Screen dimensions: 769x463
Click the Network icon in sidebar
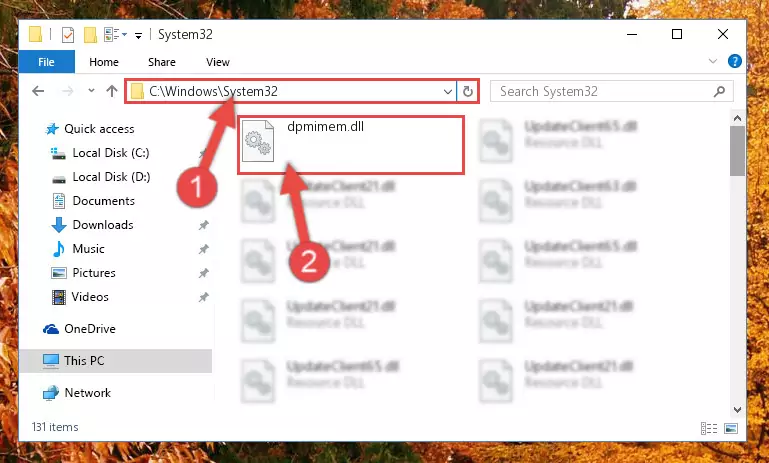point(51,393)
